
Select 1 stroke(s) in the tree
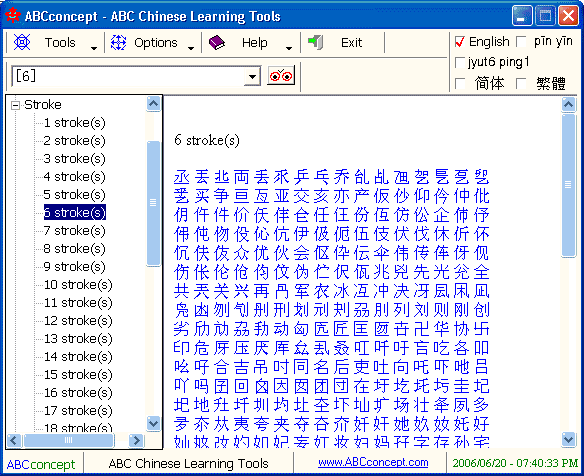point(74,123)
